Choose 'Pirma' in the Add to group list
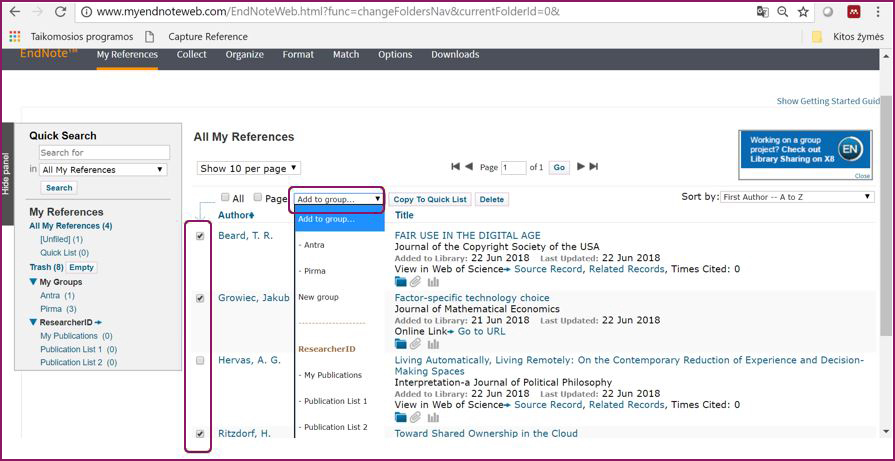 314,271
